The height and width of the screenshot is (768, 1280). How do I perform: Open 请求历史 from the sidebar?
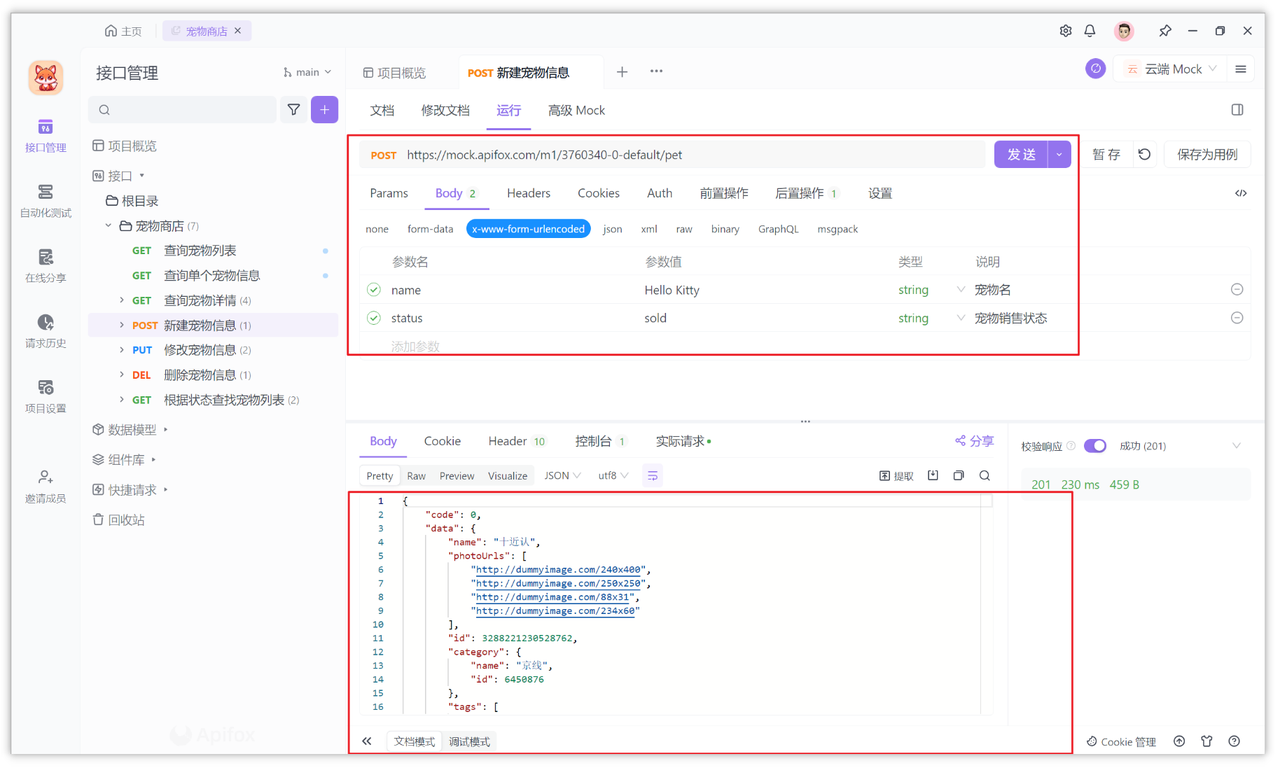pyautogui.click(x=45, y=331)
